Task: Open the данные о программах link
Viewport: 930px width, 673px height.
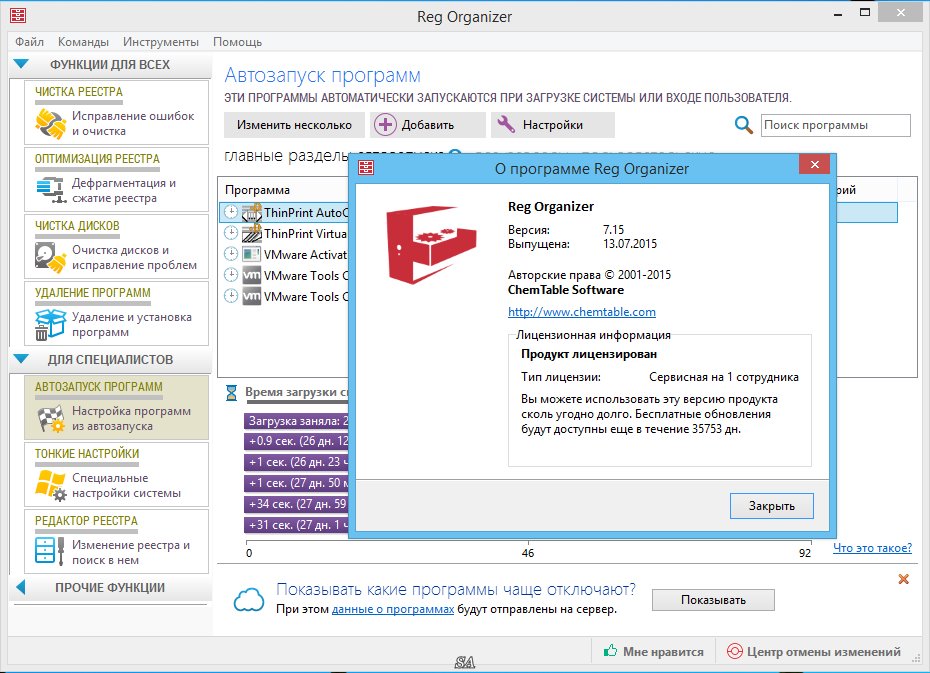Action: (393, 609)
